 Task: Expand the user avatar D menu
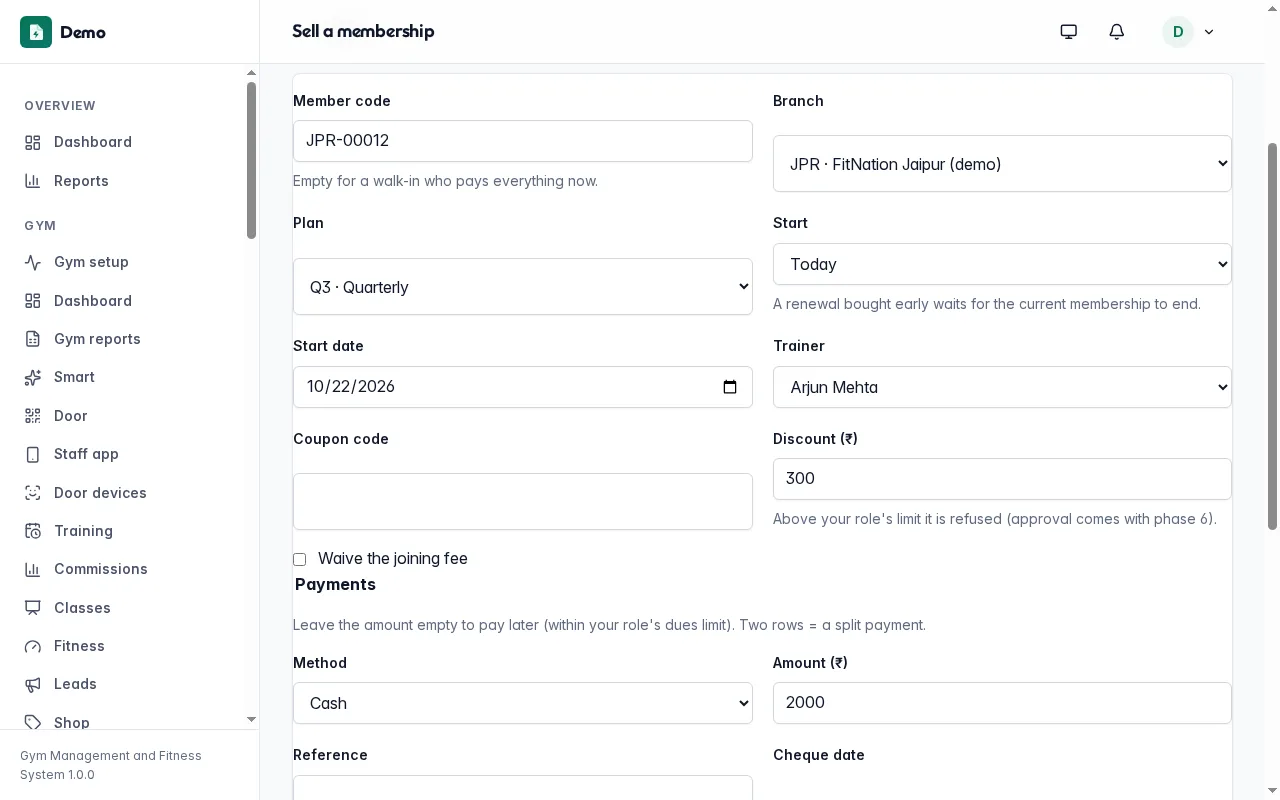tap(1189, 32)
